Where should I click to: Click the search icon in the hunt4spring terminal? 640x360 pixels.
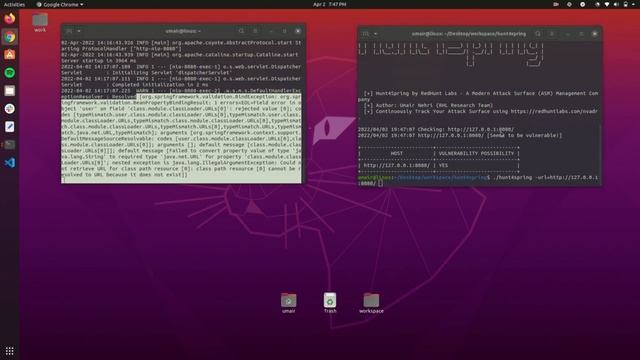(538, 34)
